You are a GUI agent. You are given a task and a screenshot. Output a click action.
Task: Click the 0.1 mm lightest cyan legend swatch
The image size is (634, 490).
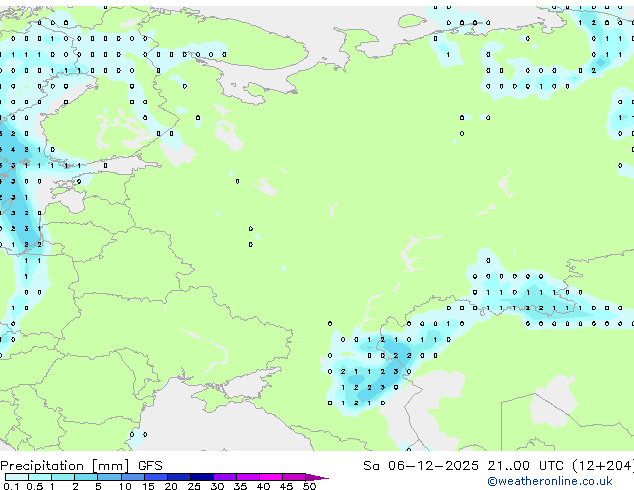point(17,477)
